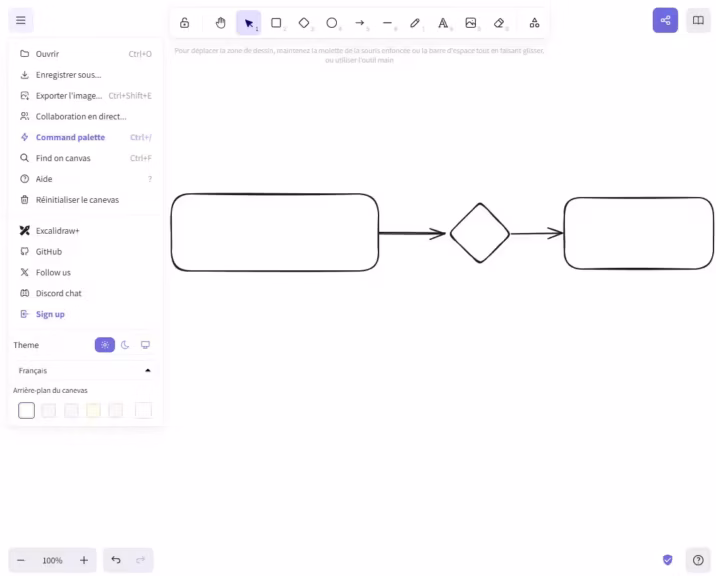Toggle the canvas lock tool
The width and height of the screenshot is (716, 576).
184,22
